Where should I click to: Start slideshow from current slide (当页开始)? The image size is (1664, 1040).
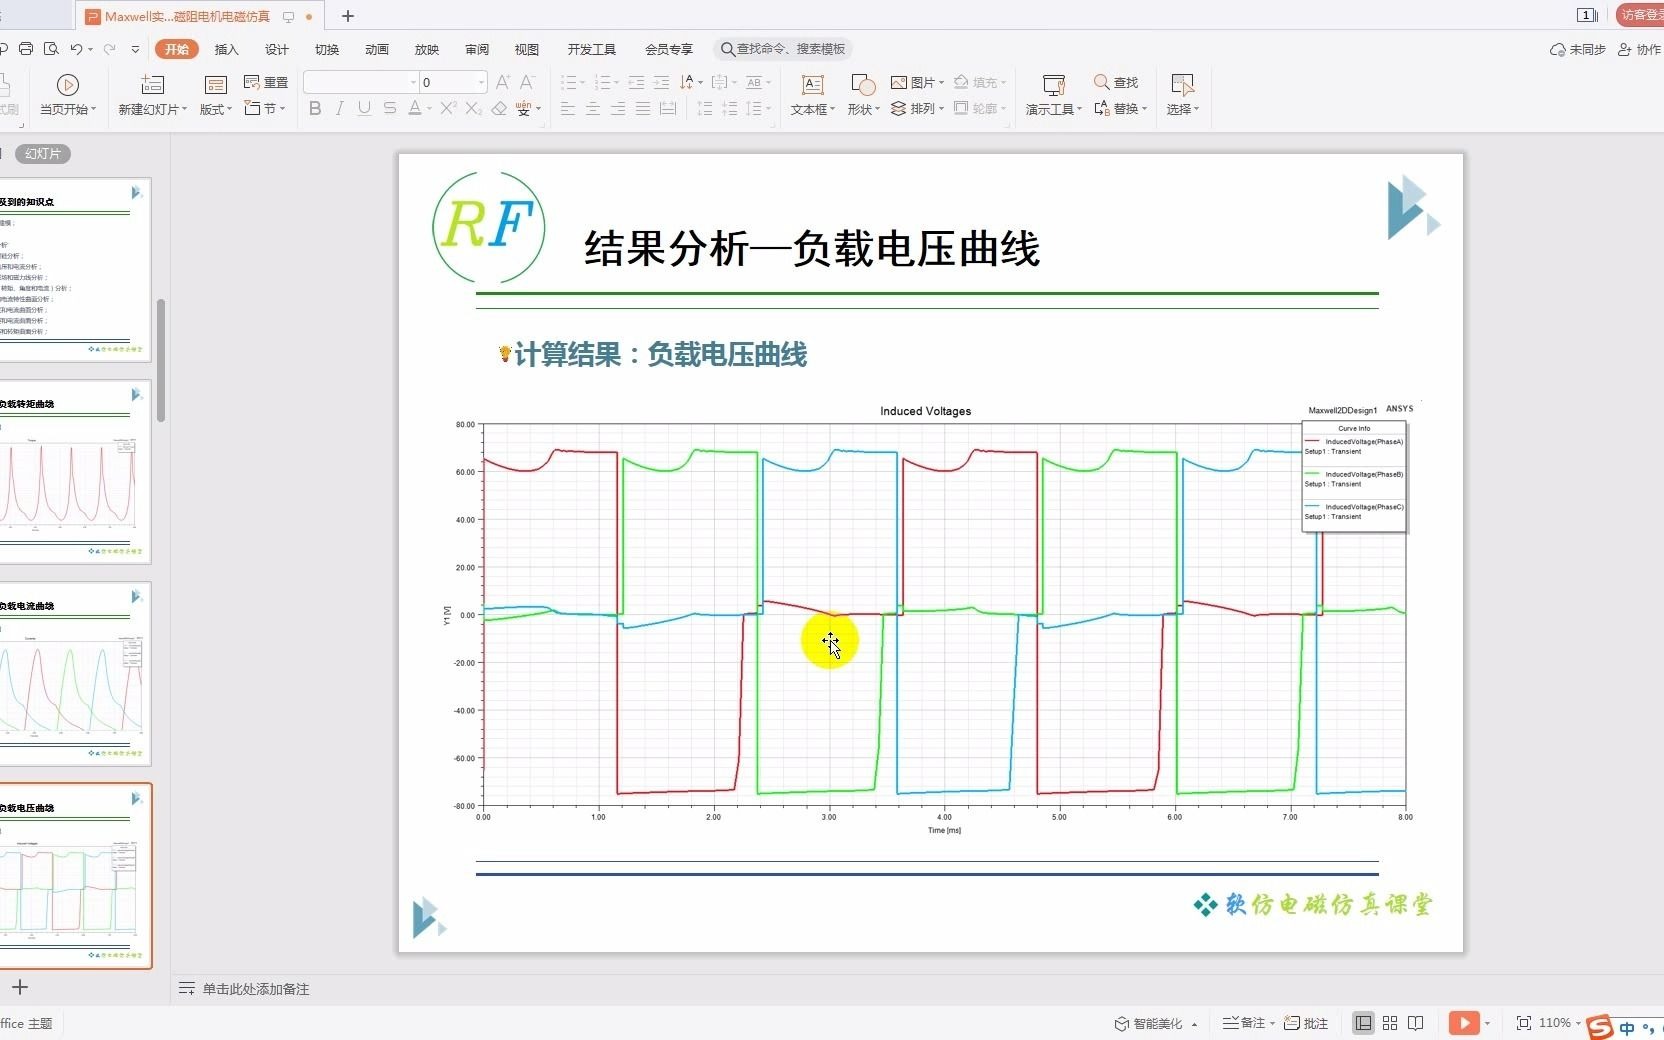tap(68, 96)
